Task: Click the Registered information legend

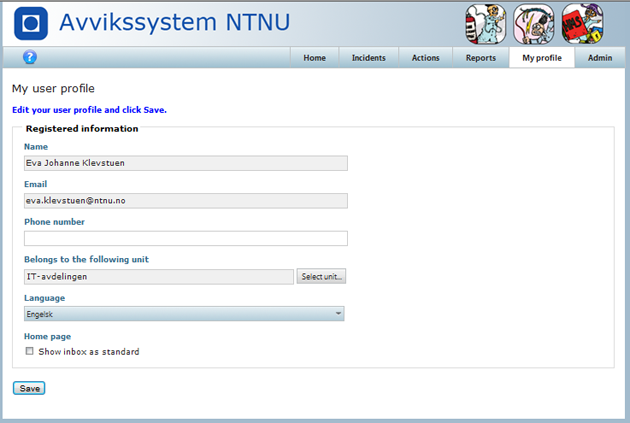Action: [x=82, y=129]
